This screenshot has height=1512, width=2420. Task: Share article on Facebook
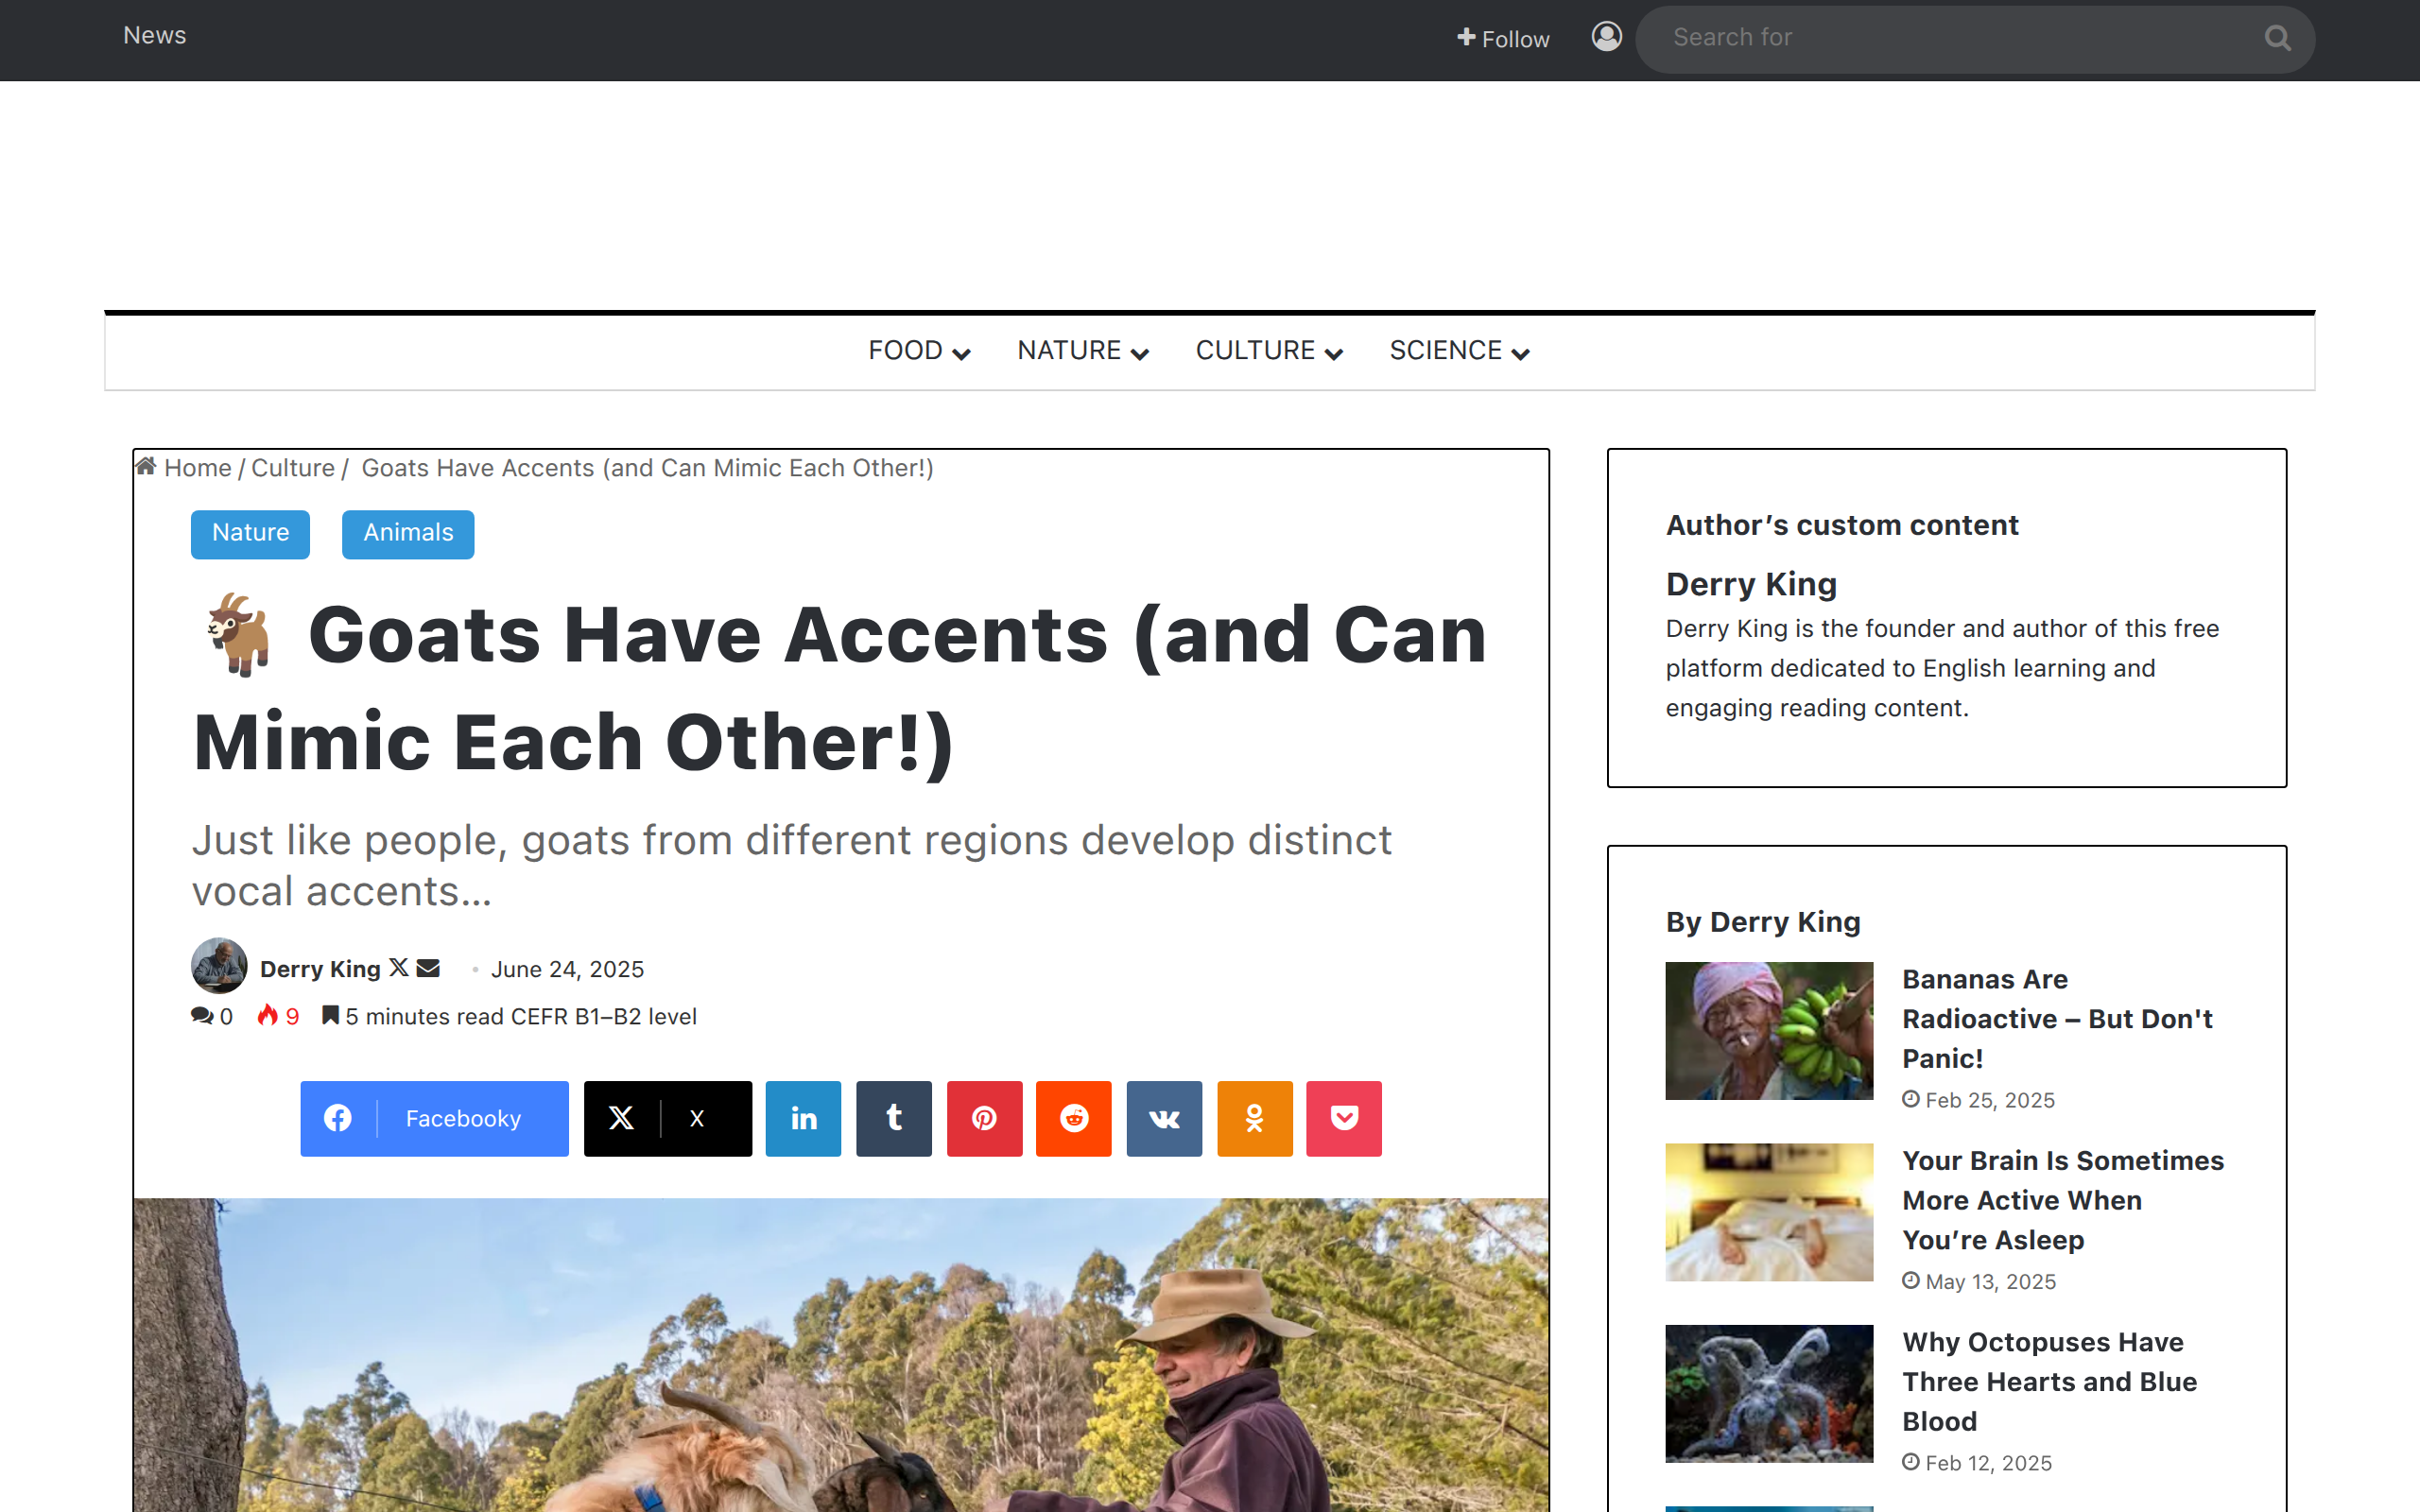(434, 1118)
